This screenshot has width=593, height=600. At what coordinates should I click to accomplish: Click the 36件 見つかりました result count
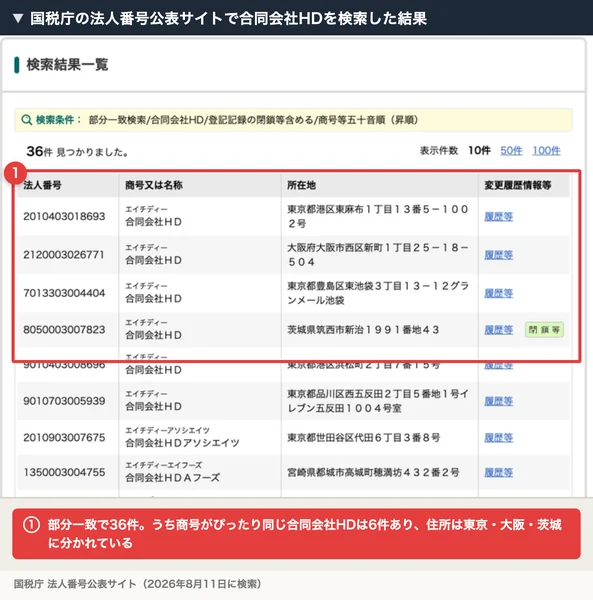click(x=77, y=152)
